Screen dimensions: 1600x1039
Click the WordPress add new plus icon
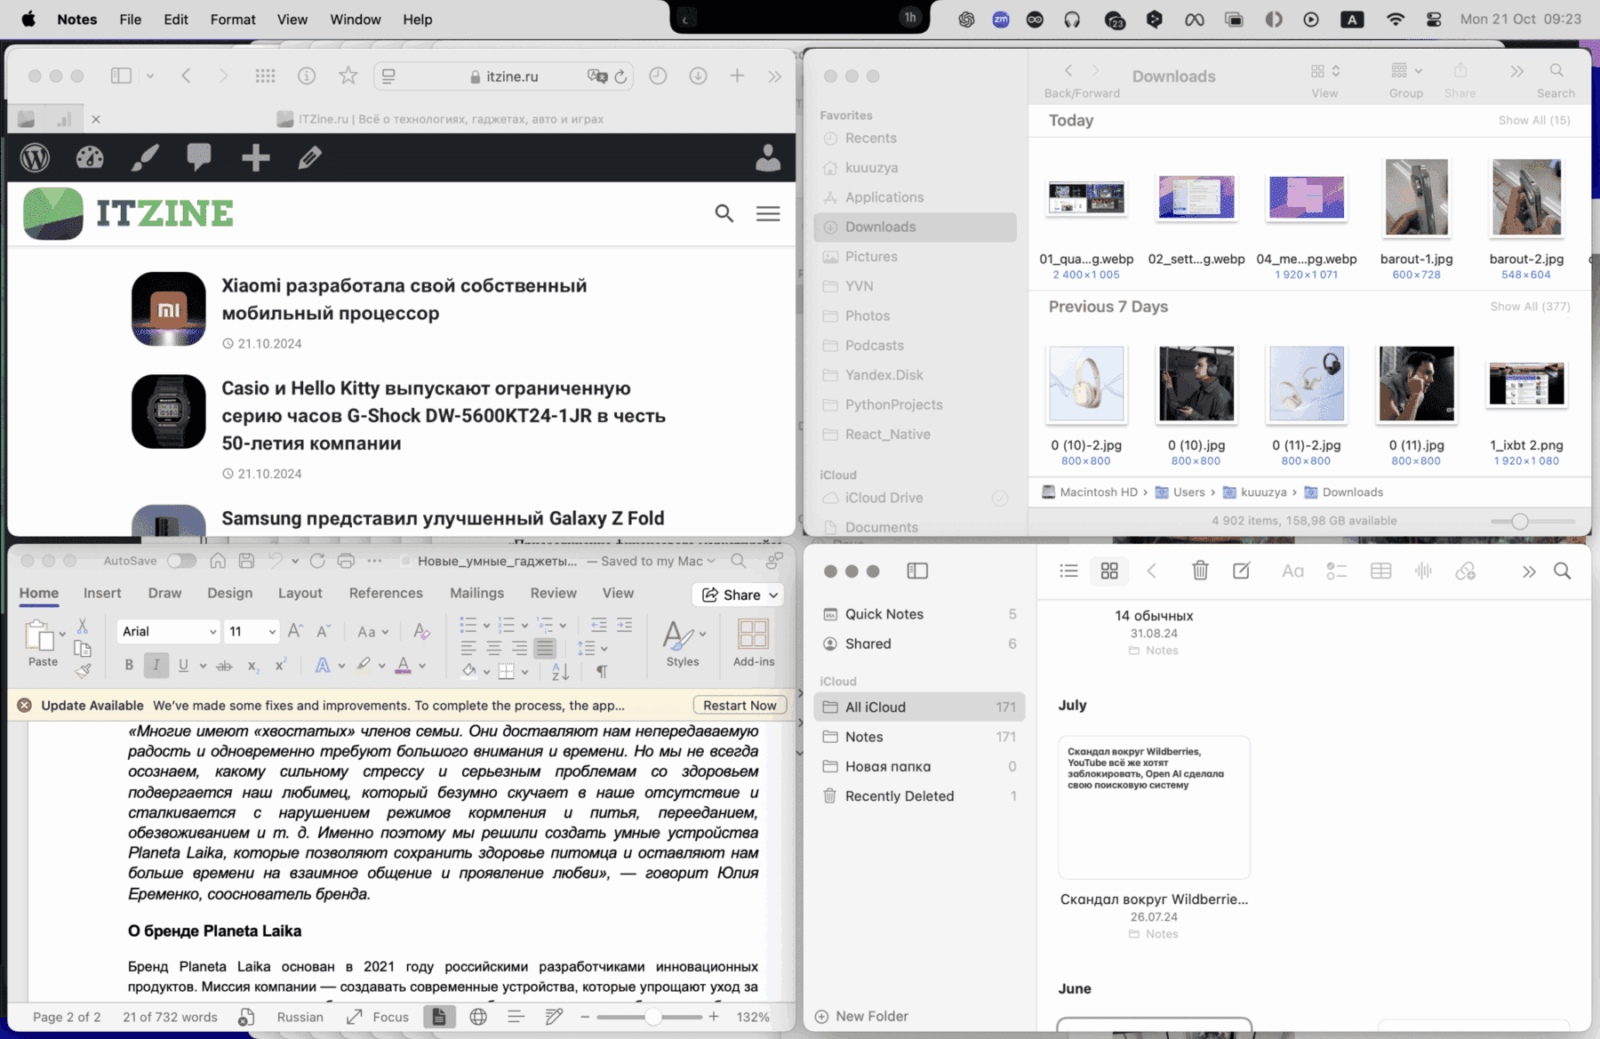pos(255,157)
